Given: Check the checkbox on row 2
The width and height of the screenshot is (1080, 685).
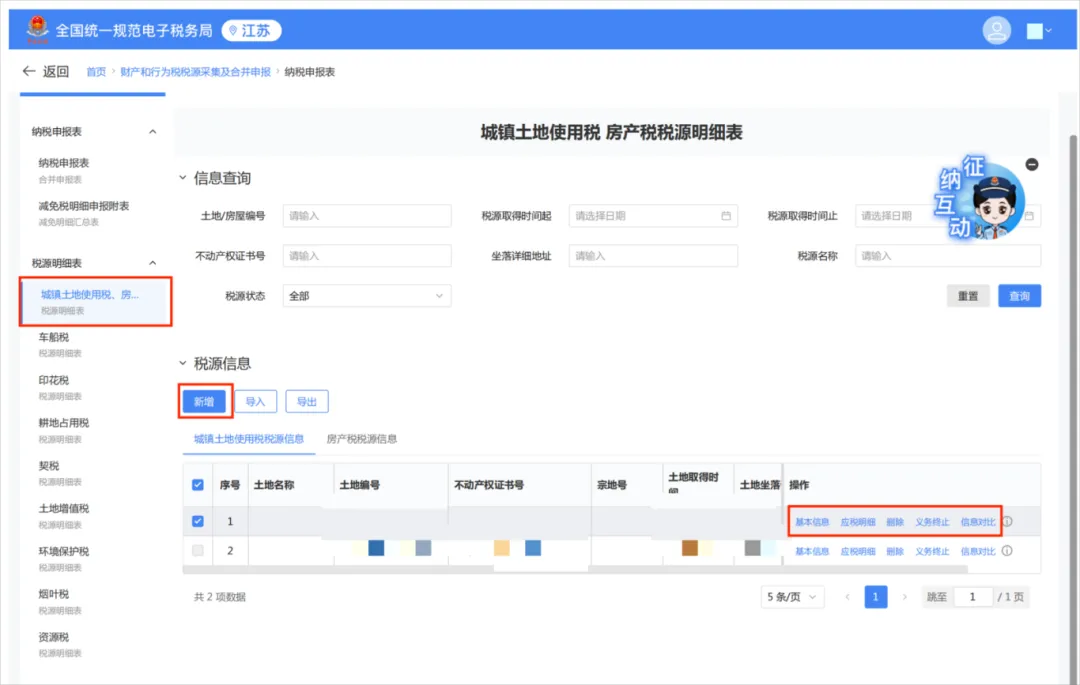Looking at the screenshot, I should (198, 550).
